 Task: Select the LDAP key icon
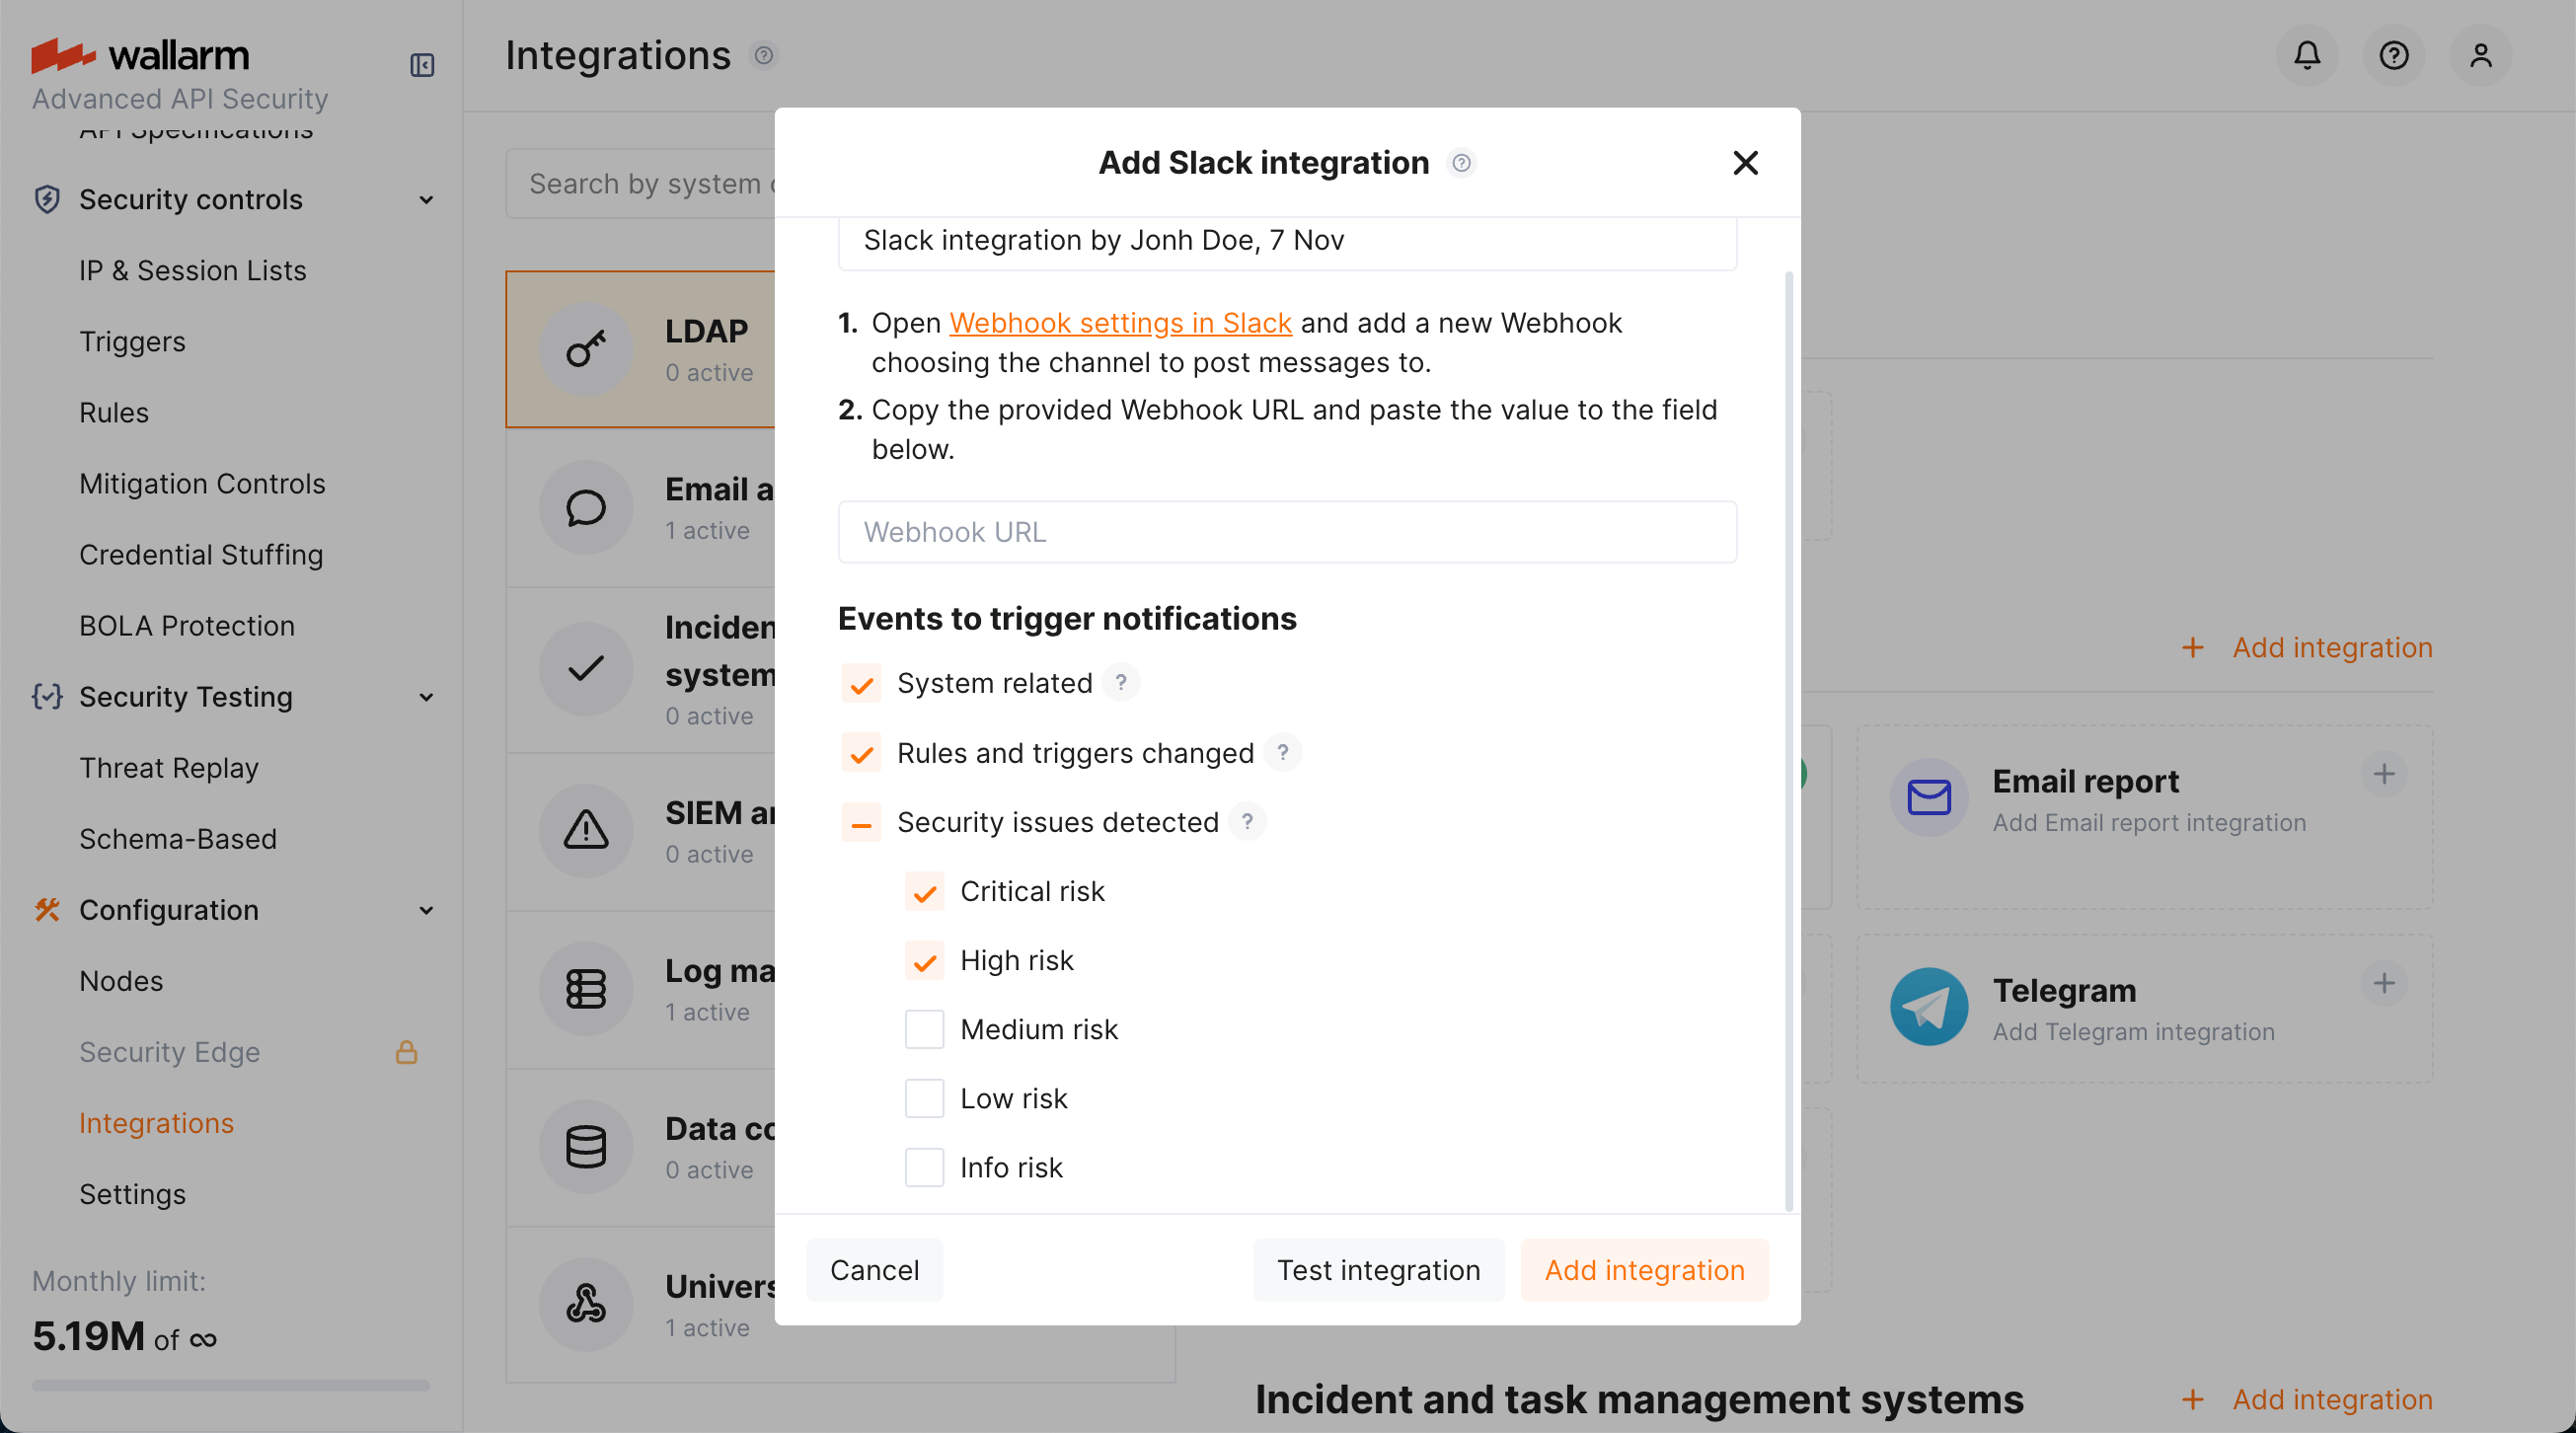click(x=586, y=349)
